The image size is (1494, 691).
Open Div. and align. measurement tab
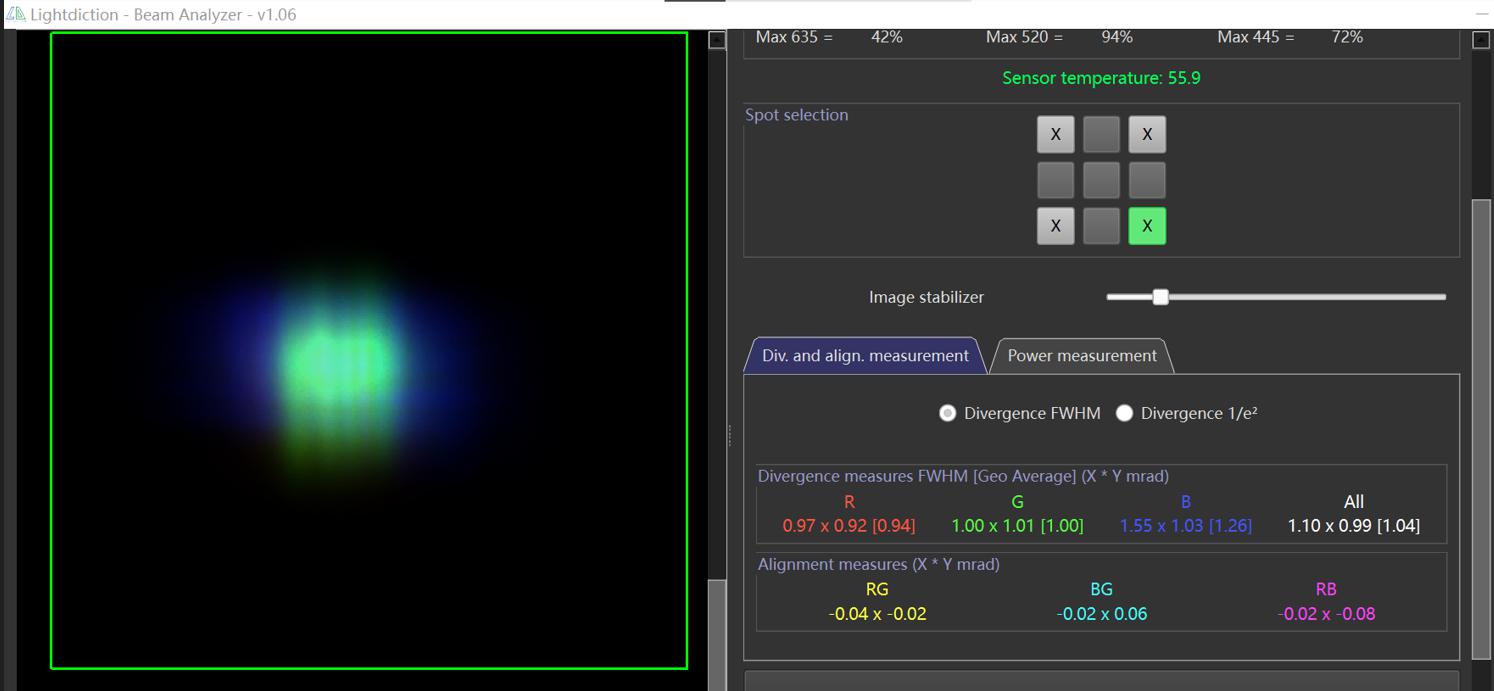click(x=865, y=356)
